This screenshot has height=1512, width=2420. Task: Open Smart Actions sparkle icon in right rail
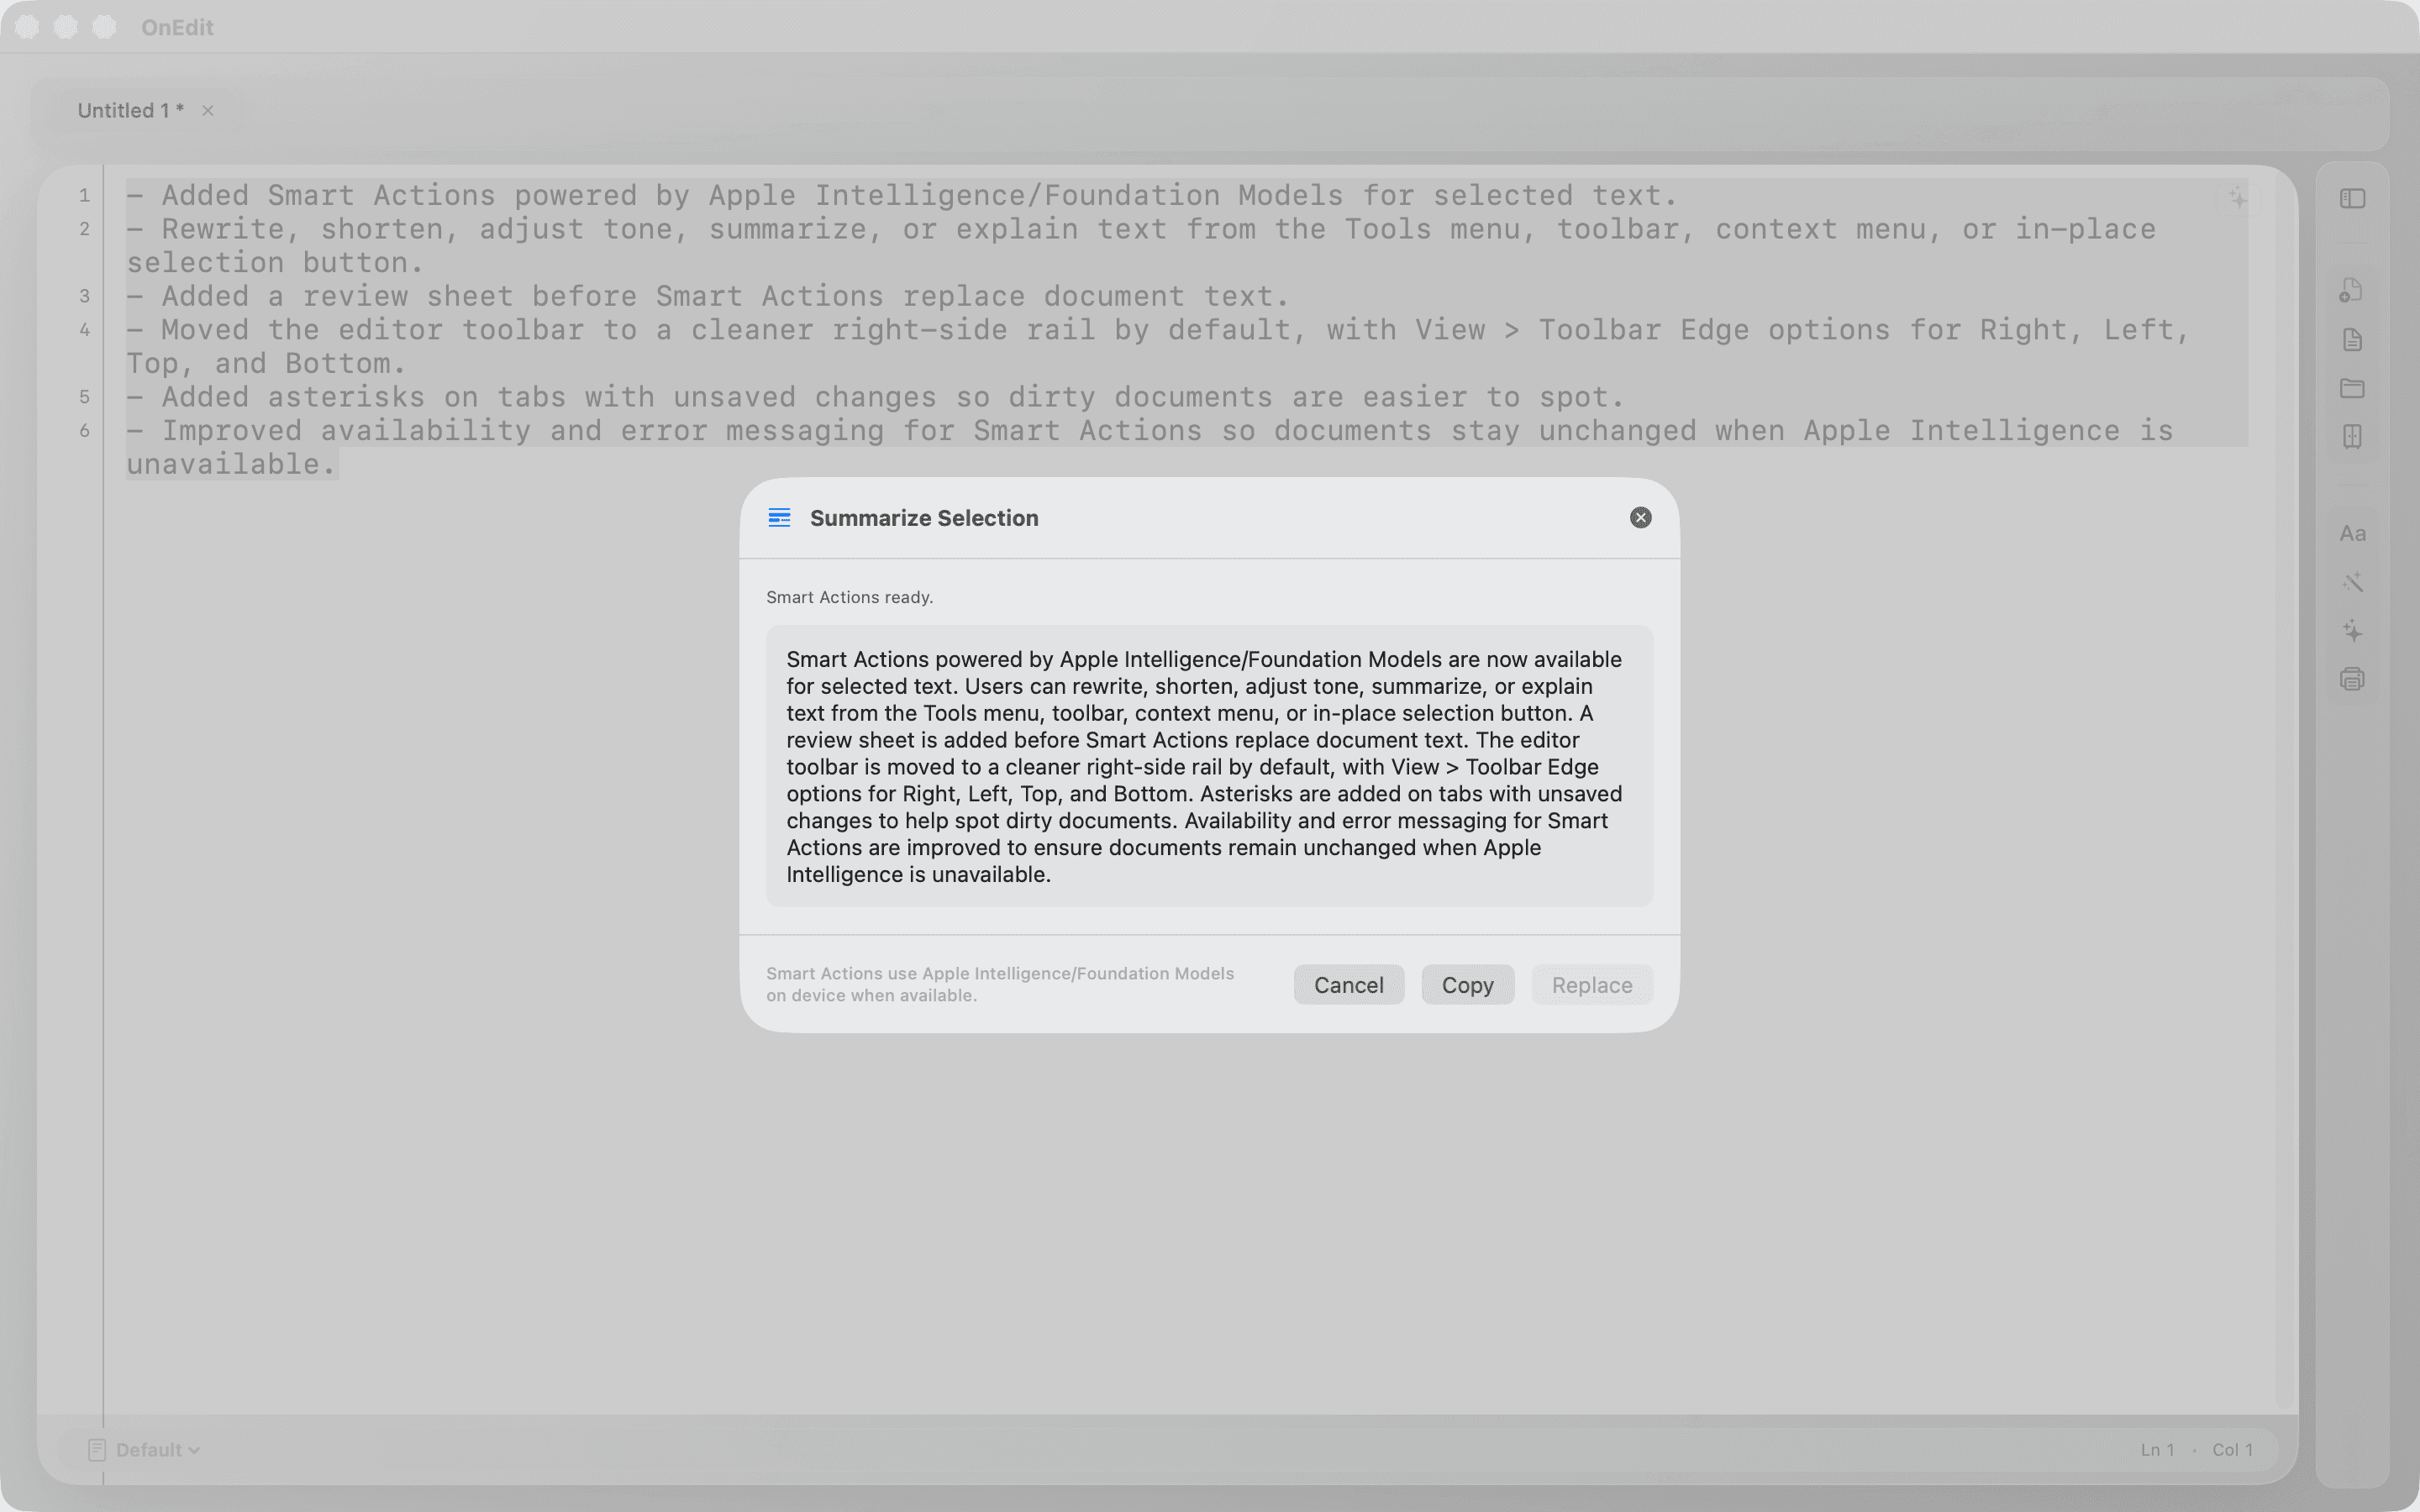2352,631
